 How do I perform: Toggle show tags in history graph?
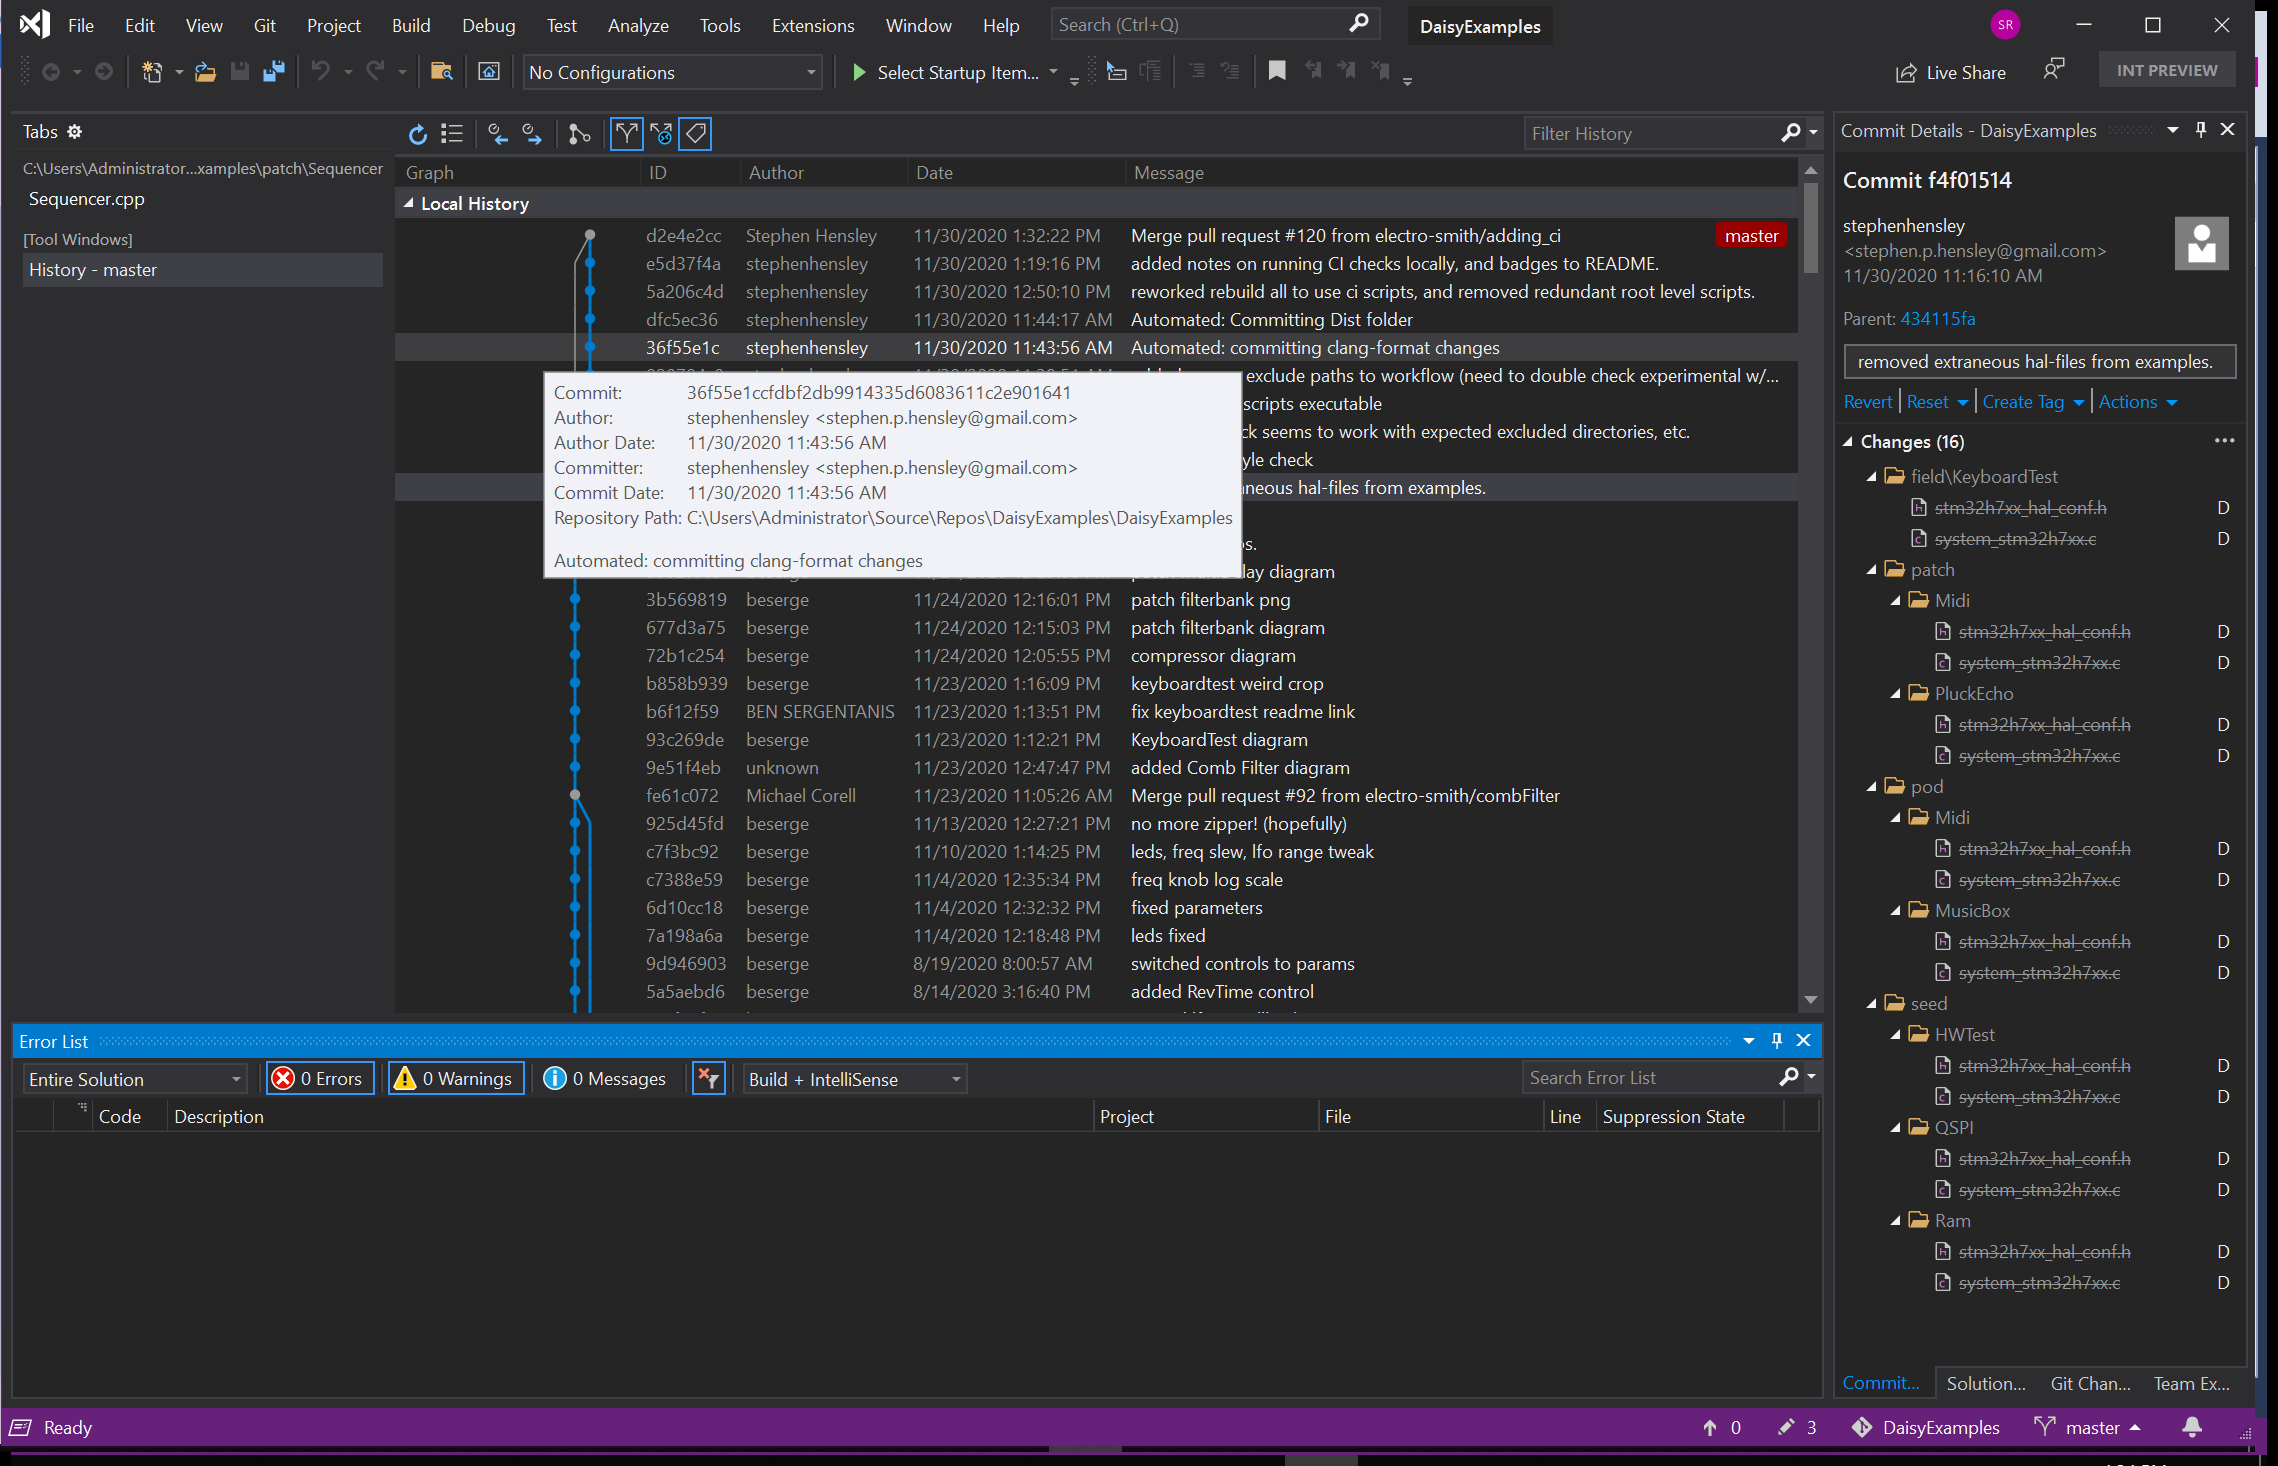click(x=694, y=133)
